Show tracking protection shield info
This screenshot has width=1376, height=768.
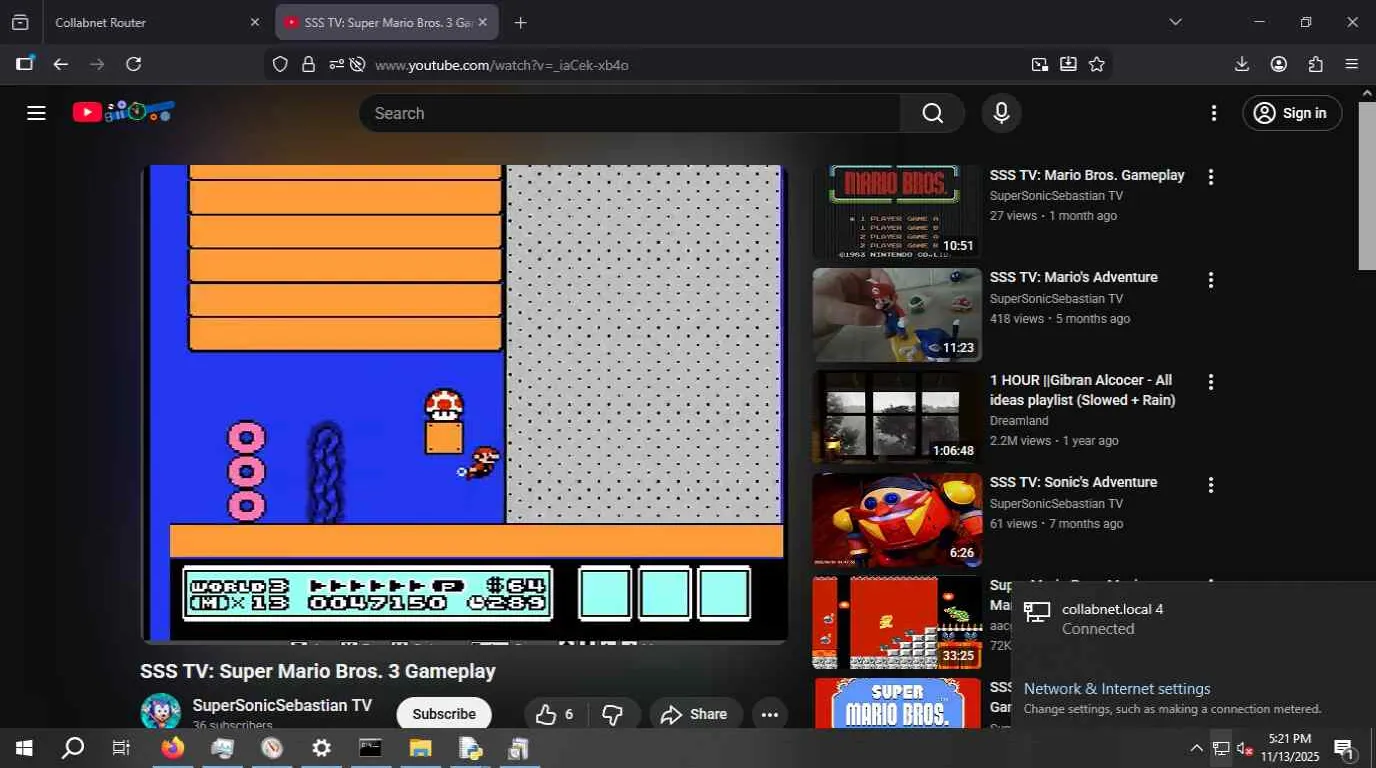pos(280,65)
